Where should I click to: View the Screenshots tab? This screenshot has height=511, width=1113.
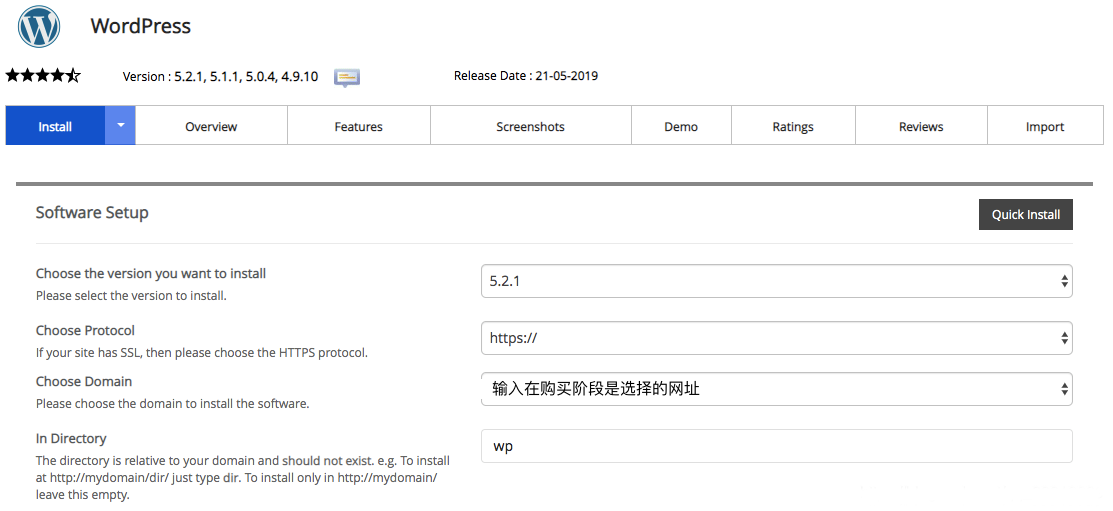tap(530, 126)
